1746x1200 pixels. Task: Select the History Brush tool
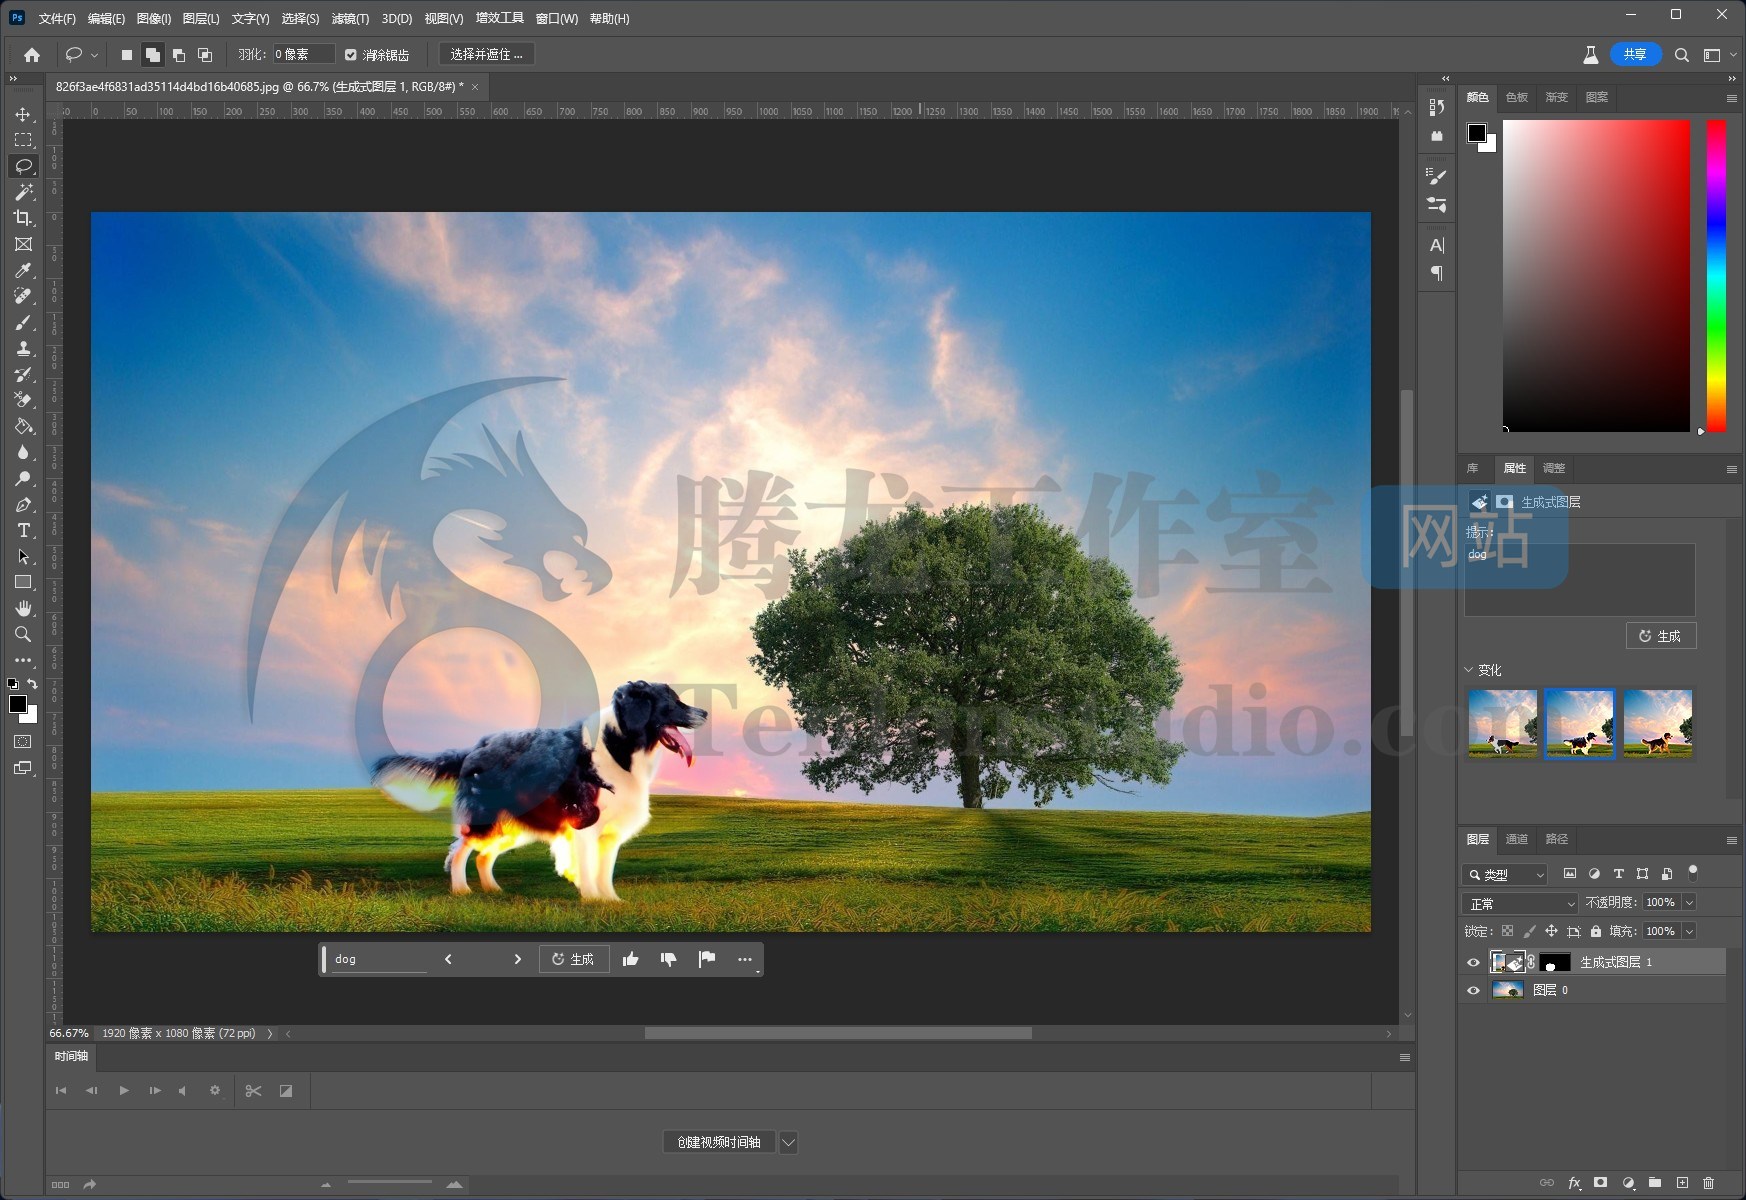[x=23, y=374]
